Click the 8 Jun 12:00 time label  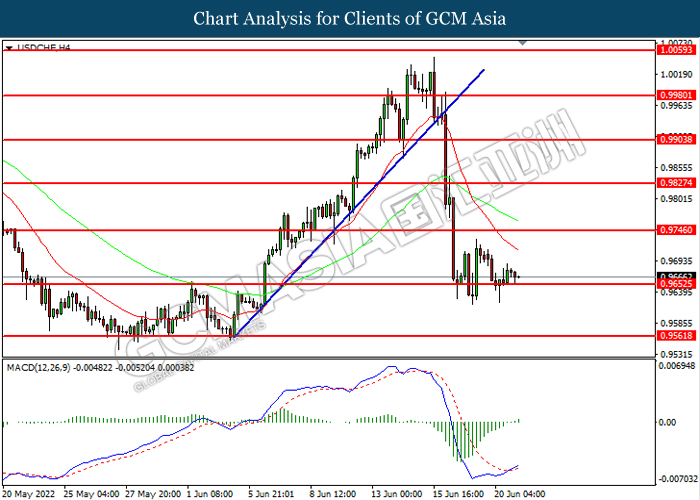point(333,494)
